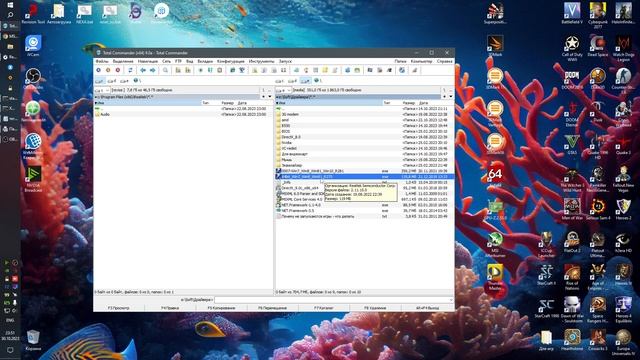Open the Навигация menu

[x=148, y=61]
